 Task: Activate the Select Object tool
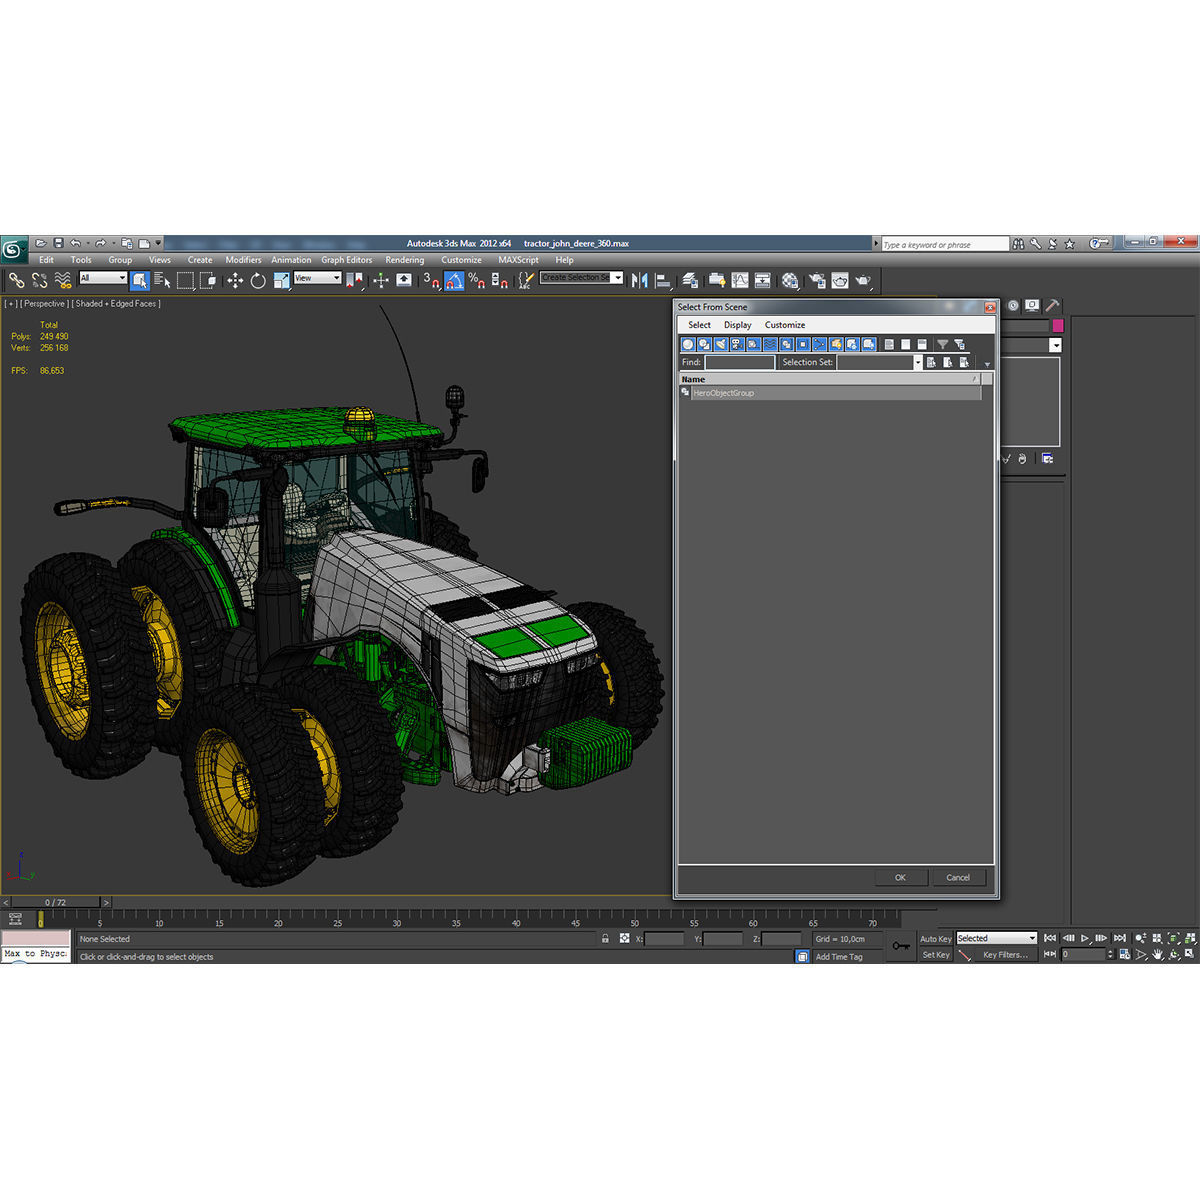[x=140, y=281]
